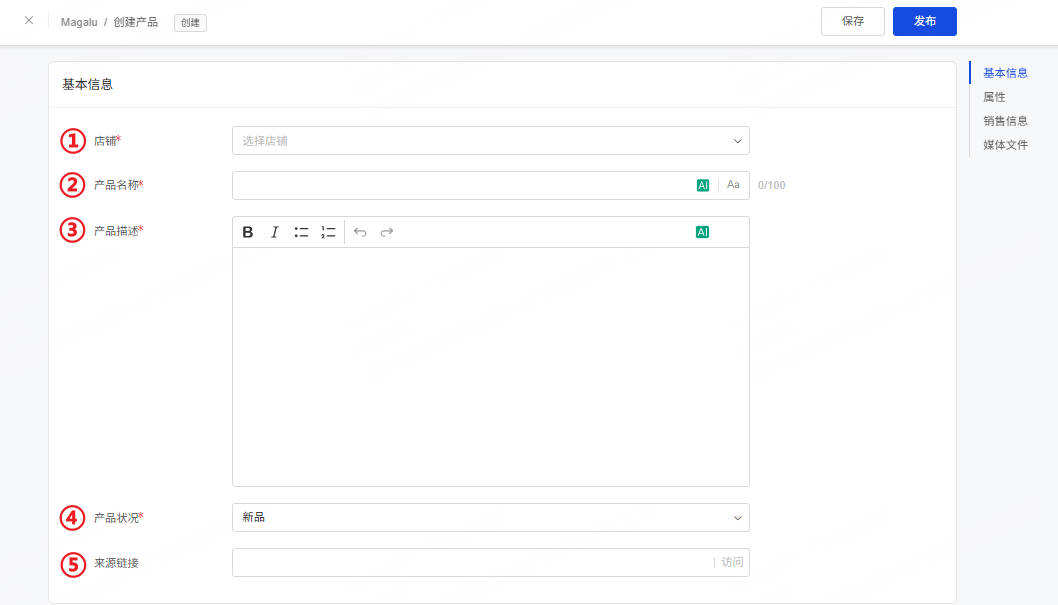
Task: Click 访问 link in source link field
Action: [x=732, y=563]
